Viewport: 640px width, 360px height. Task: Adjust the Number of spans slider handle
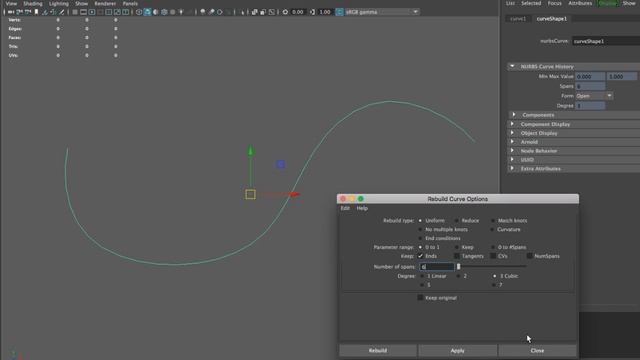click(458, 267)
